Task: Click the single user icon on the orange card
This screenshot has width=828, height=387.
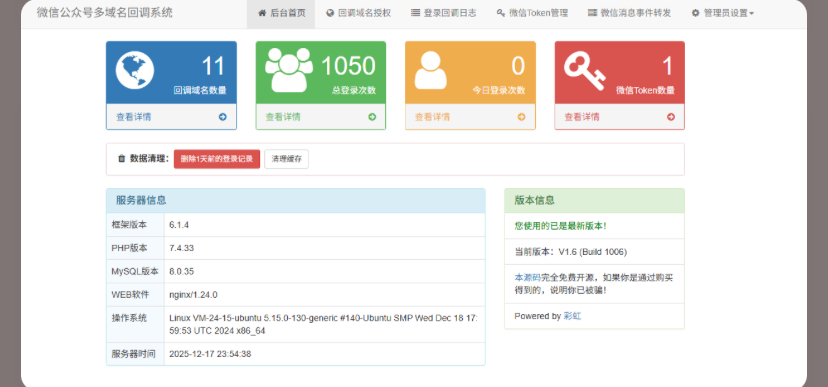Action: tap(430, 70)
